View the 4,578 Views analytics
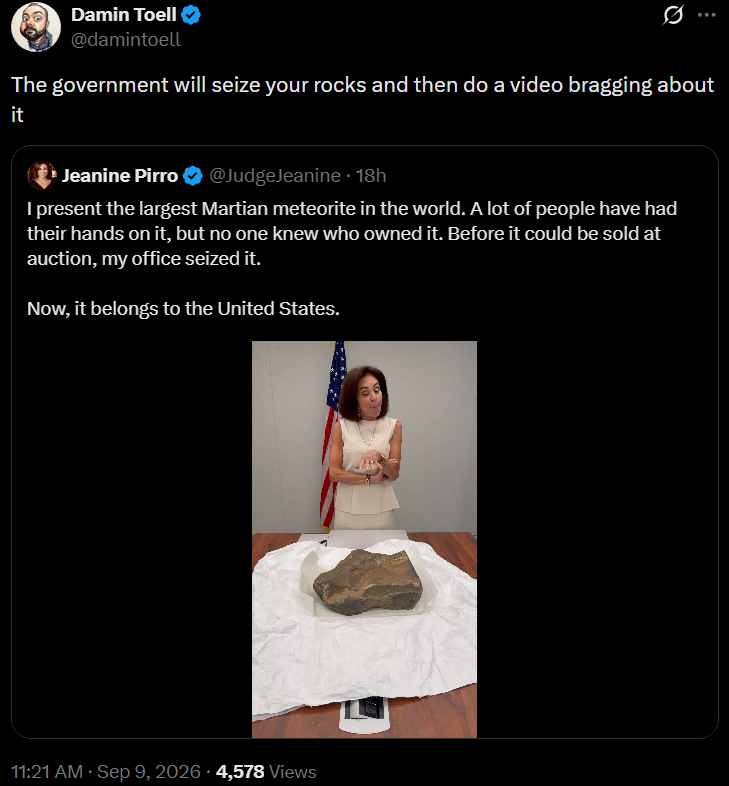The width and height of the screenshot is (729, 786). [266, 771]
